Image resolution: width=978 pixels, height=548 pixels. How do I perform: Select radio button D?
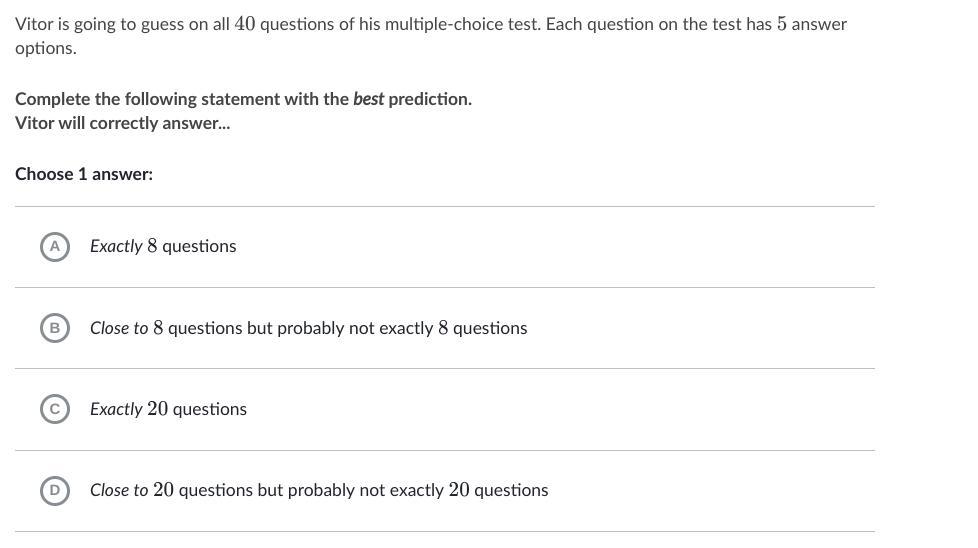(x=55, y=490)
